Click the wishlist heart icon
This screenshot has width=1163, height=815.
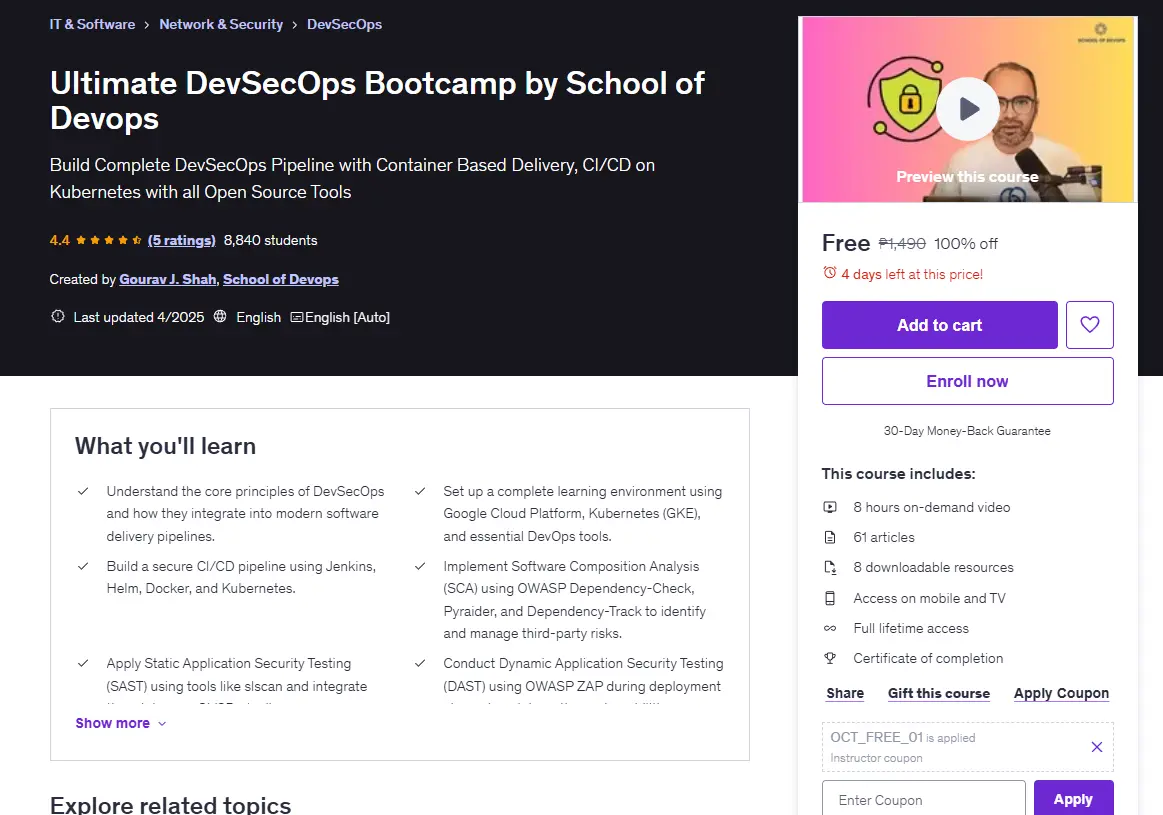click(1090, 325)
